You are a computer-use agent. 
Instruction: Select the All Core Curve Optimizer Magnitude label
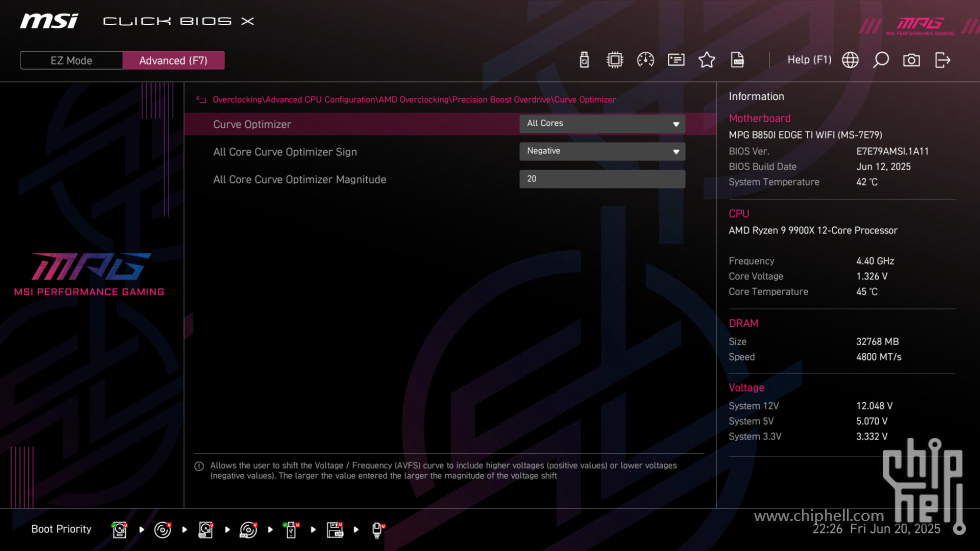tap(299, 179)
